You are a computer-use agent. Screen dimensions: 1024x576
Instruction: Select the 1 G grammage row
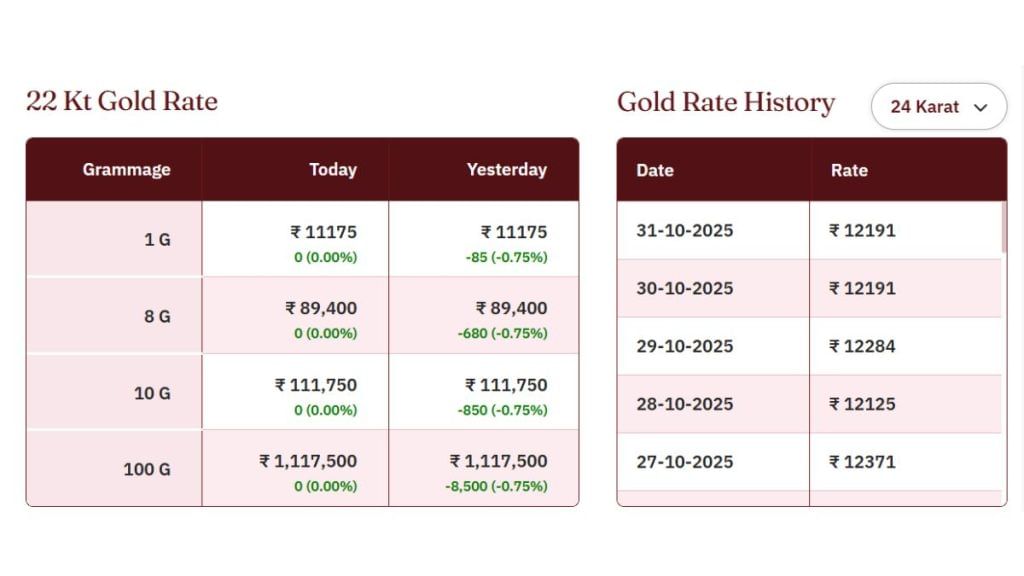point(157,240)
